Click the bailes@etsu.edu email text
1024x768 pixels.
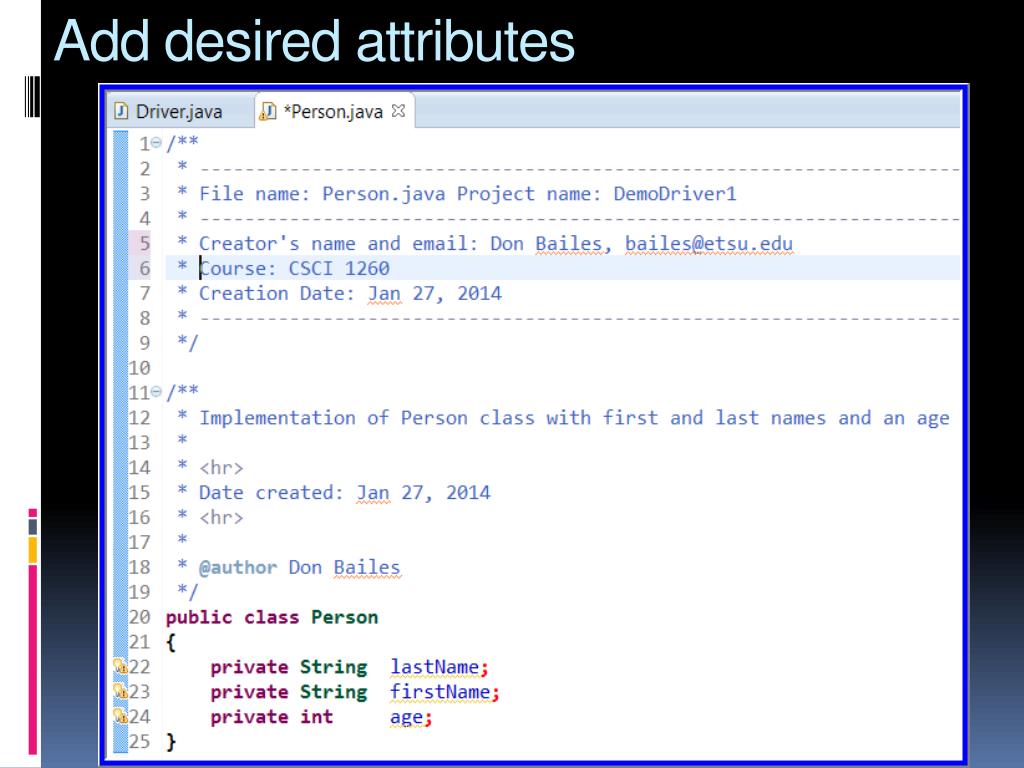point(709,244)
